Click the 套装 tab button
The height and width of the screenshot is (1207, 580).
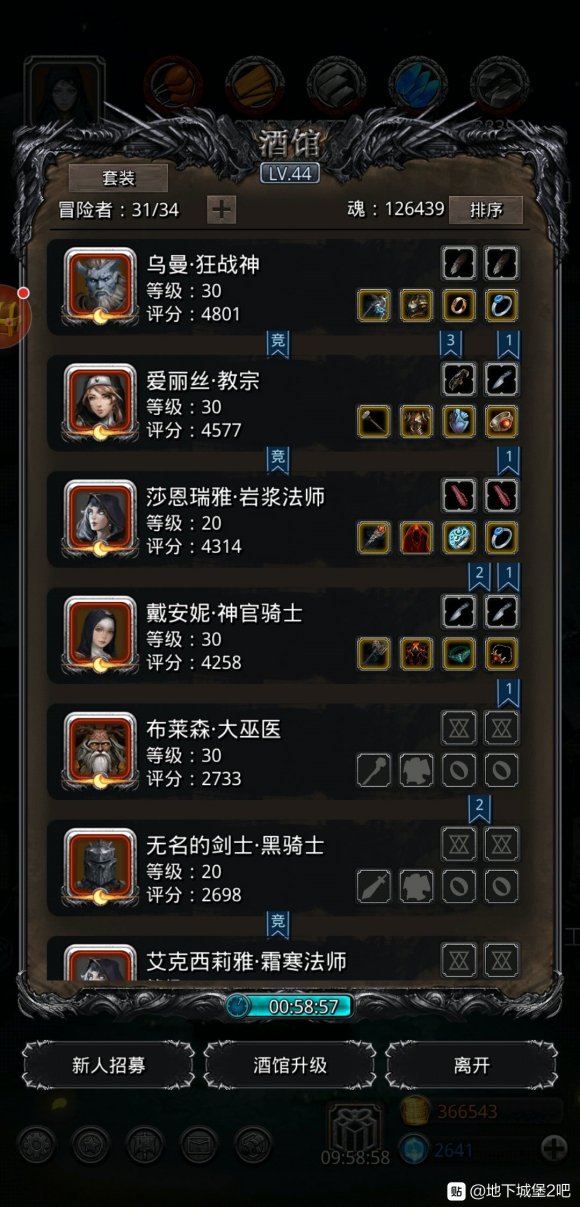pyautogui.click(x=118, y=178)
